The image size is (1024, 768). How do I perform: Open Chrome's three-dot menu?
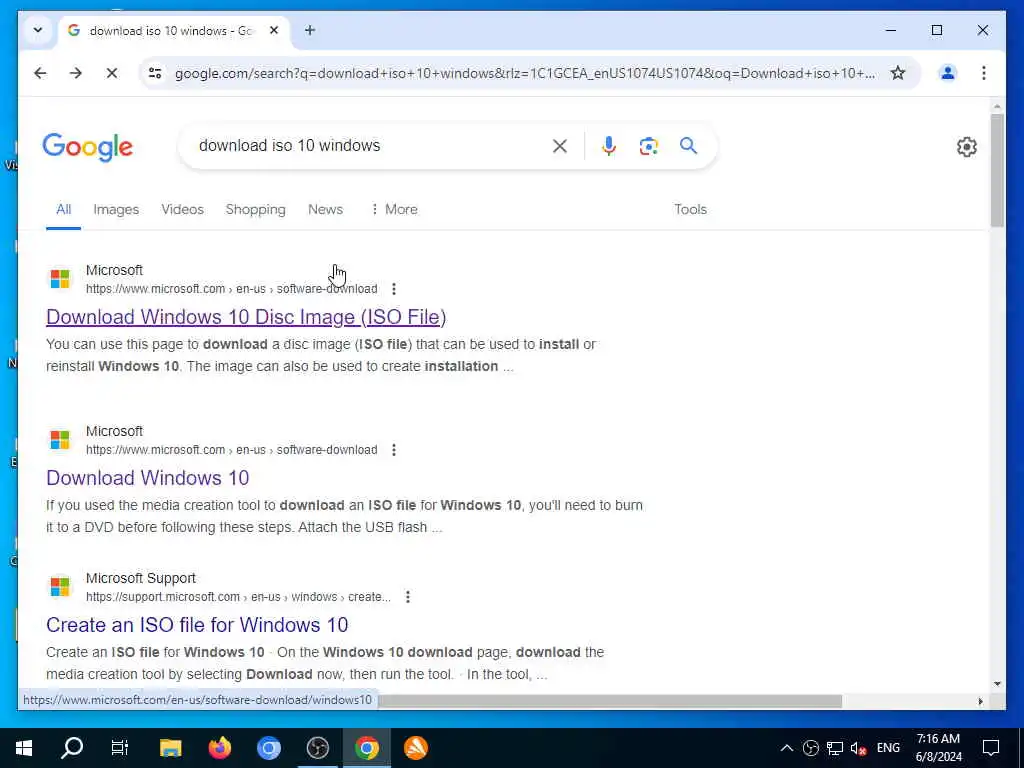point(984,72)
